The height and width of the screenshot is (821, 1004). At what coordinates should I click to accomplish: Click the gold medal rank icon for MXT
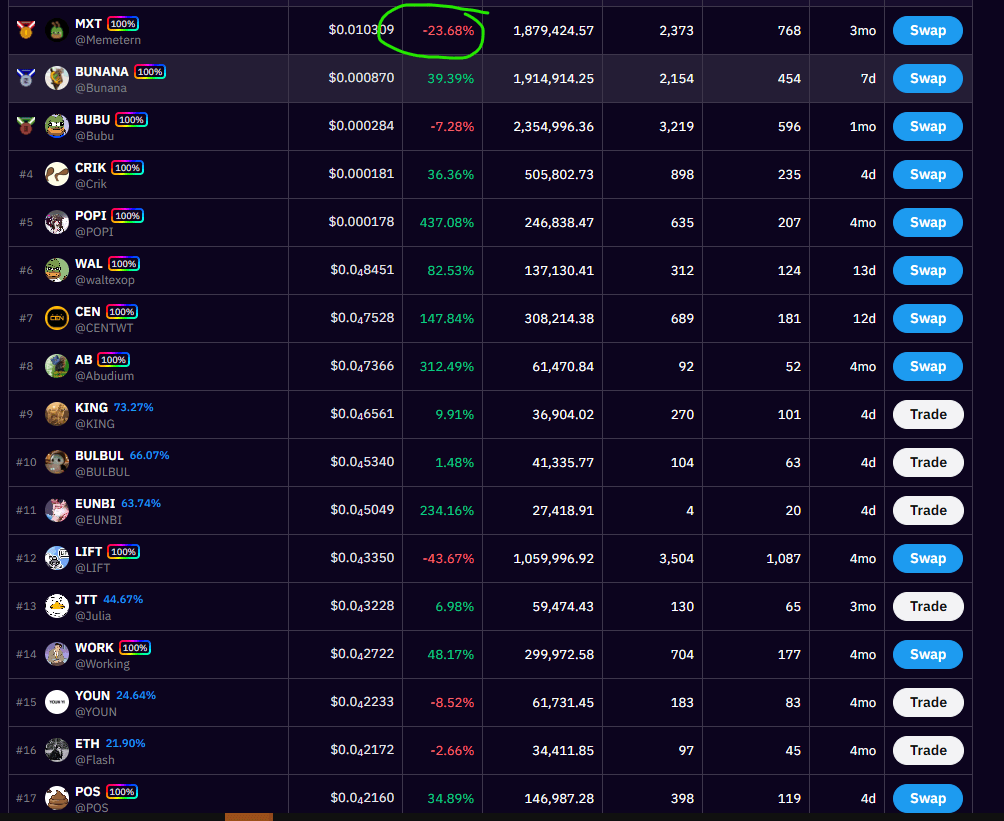point(26,30)
